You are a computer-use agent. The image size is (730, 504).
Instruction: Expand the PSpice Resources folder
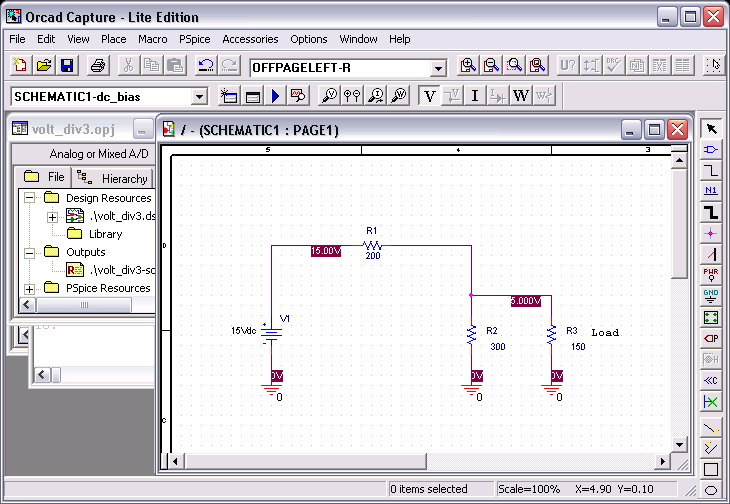click(29, 289)
